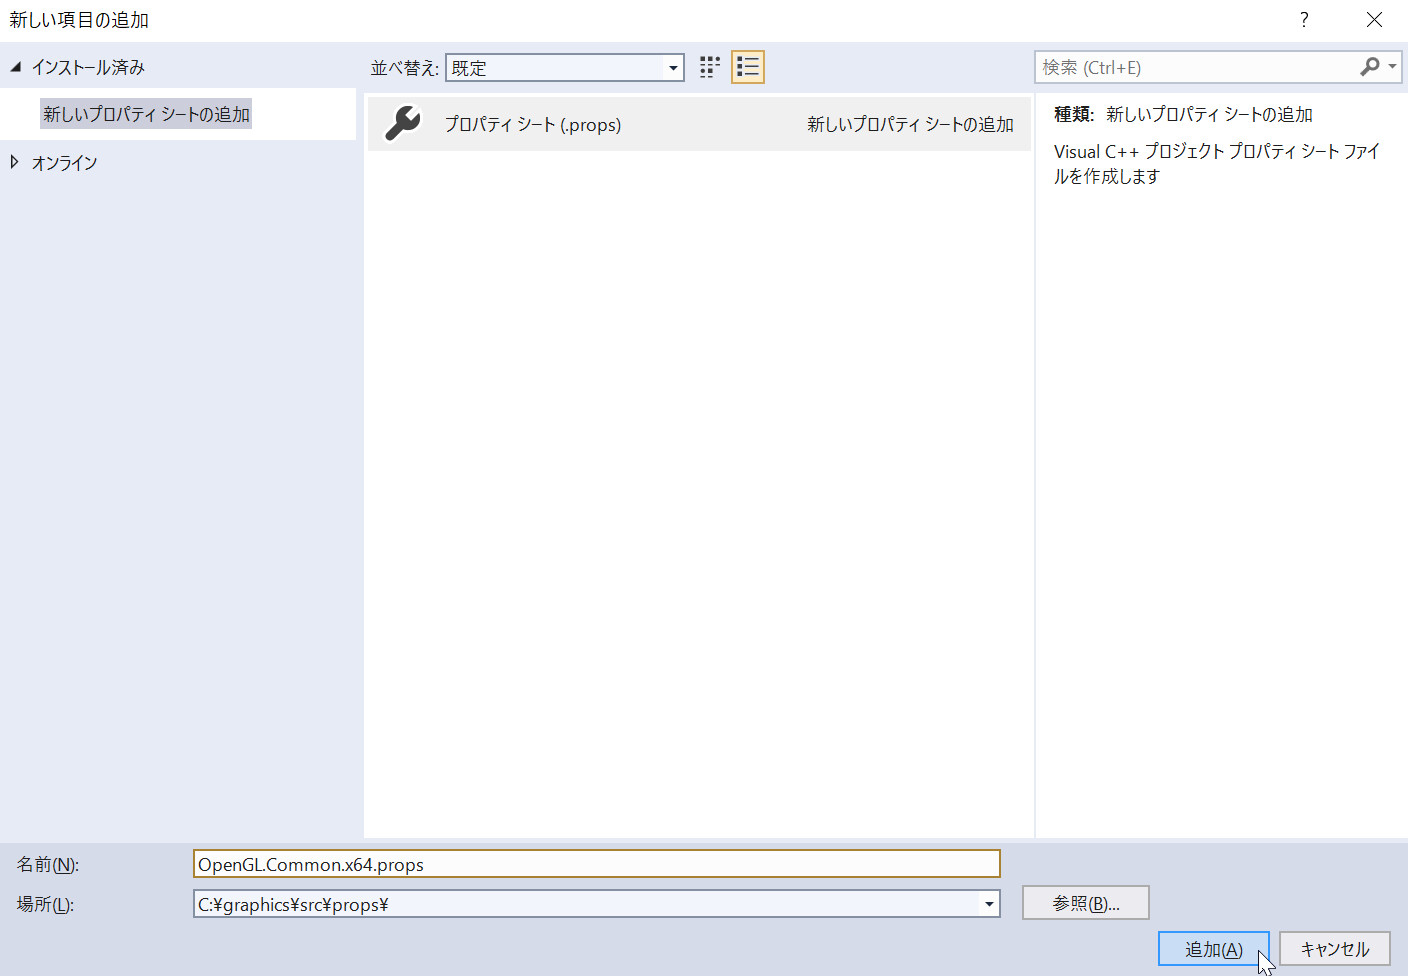Select 新しいプロパティ シートの追加 in the tree
Image resolution: width=1408 pixels, height=976 pixels.
click(x=146, y=114)
